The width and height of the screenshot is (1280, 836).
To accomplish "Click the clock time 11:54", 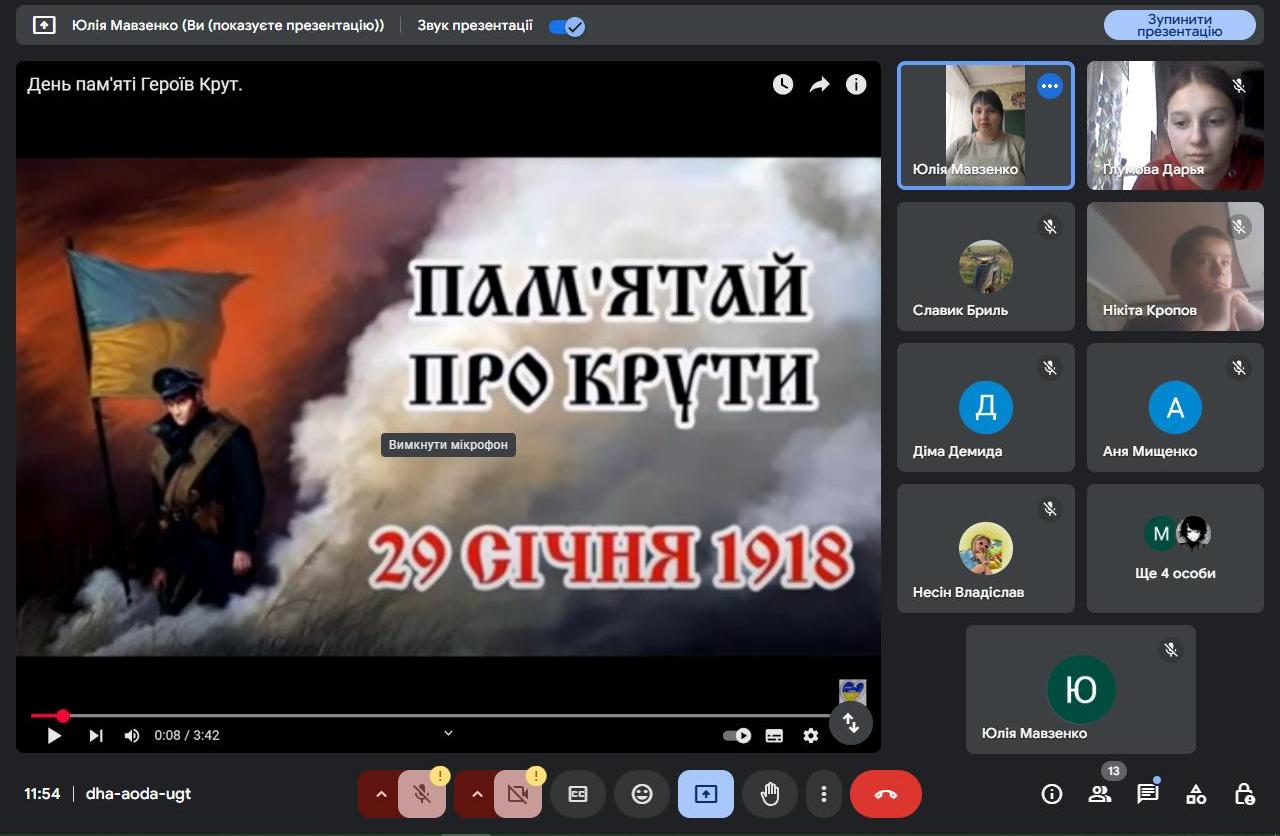I will coord(42,794).
